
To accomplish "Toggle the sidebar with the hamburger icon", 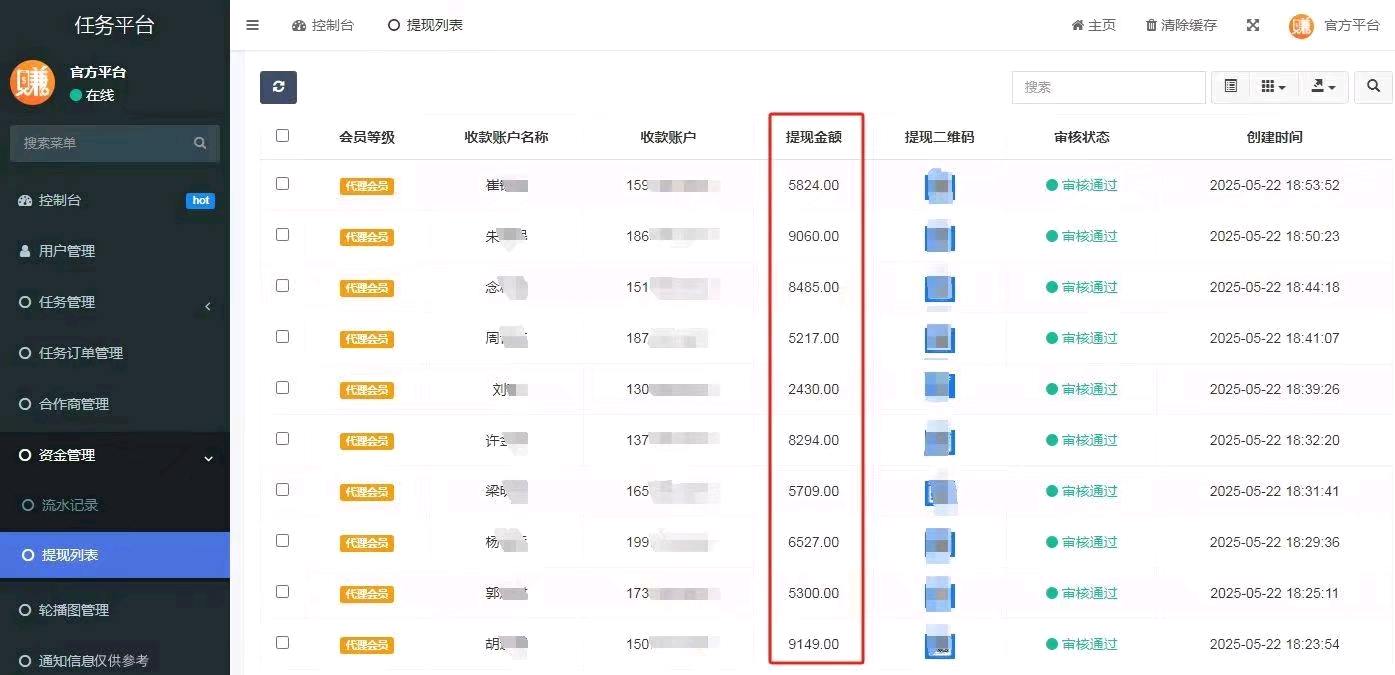I will pyautogui.click(x=252, y=25).
